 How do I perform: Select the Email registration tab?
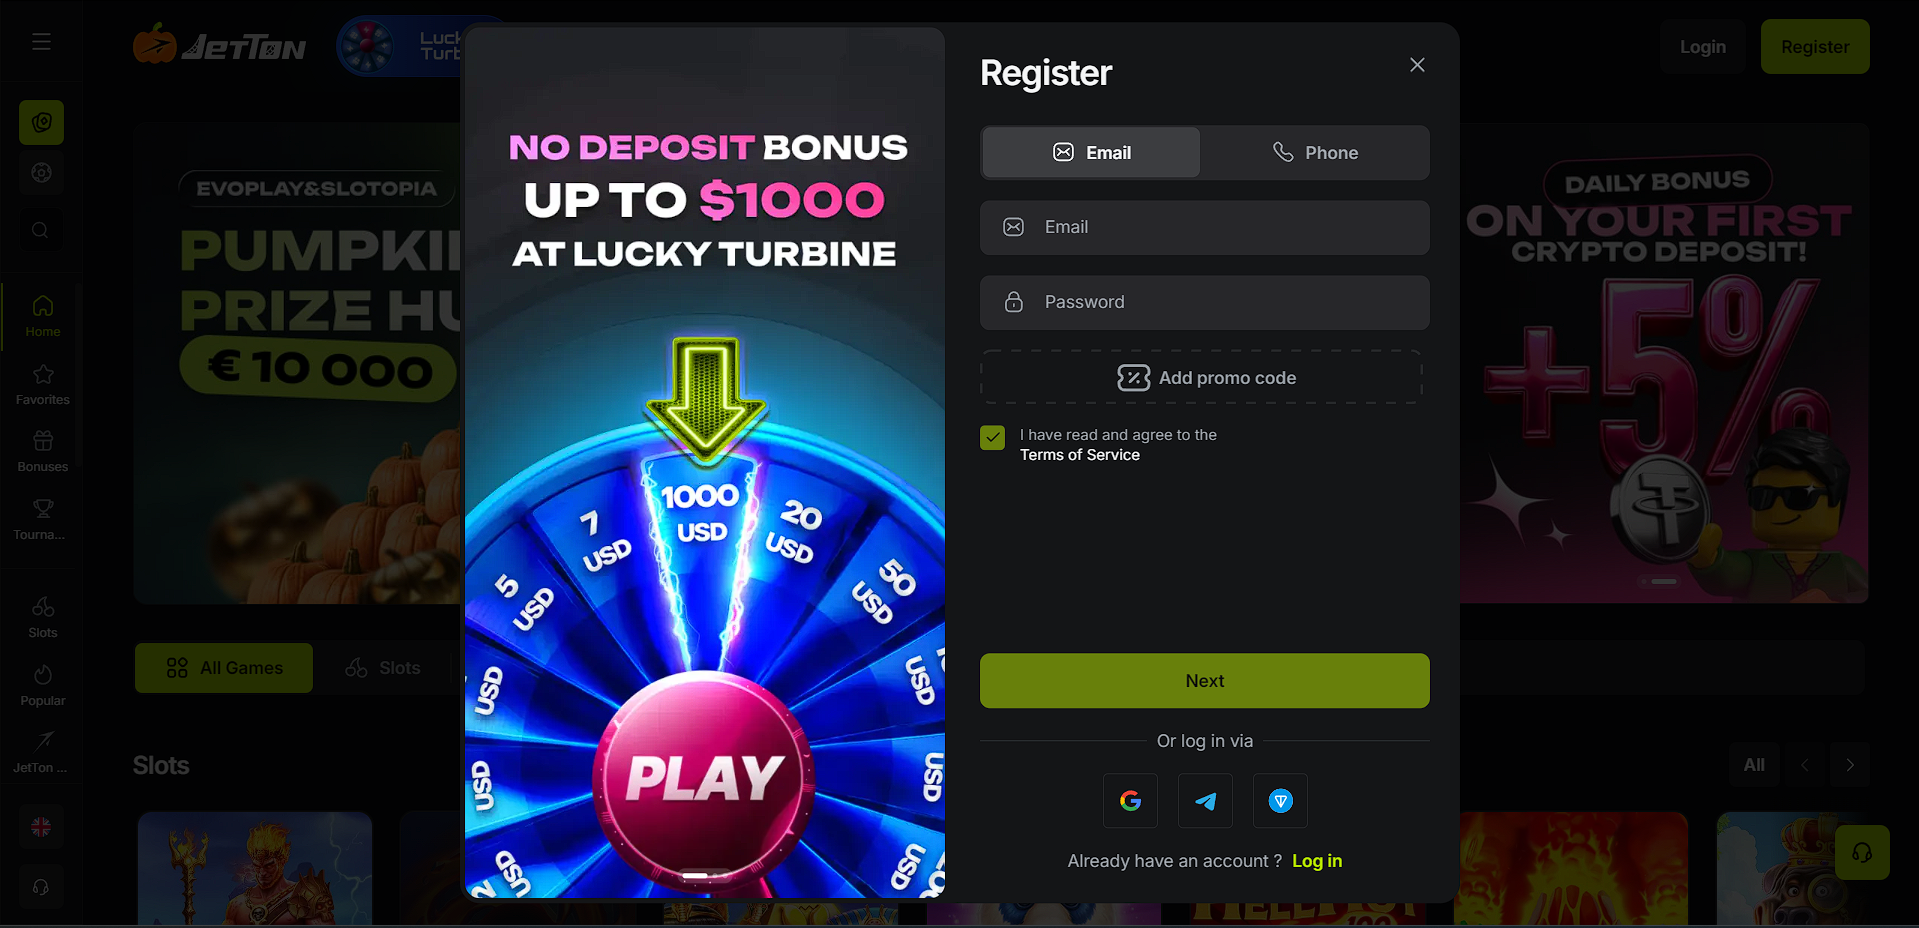[1091, 153]
